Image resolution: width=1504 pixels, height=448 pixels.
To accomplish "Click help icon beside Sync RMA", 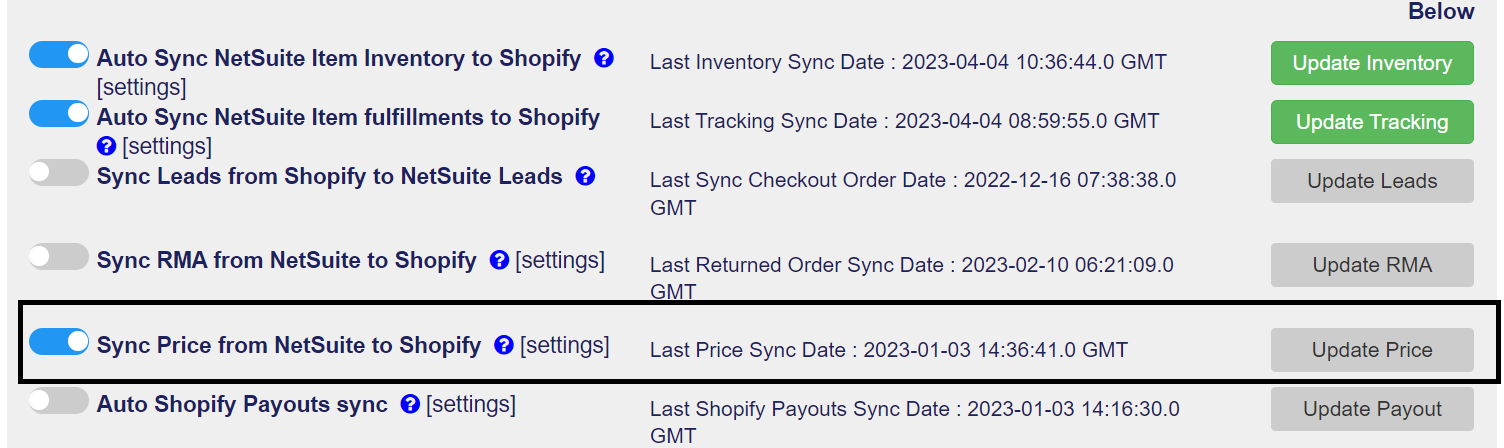I will point(500,261).
